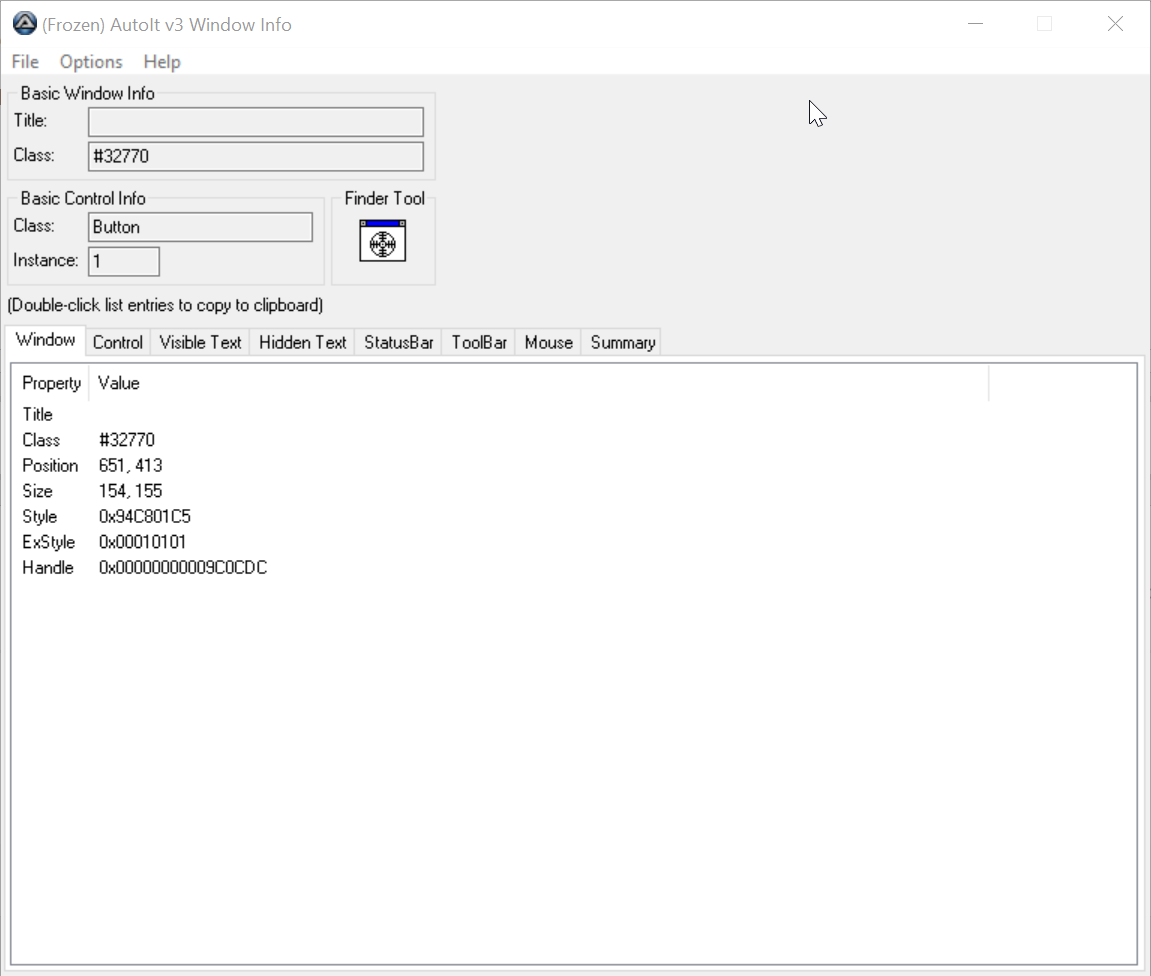
Task: Show the ToolBar tab
Action: click(x=479, y=343)
